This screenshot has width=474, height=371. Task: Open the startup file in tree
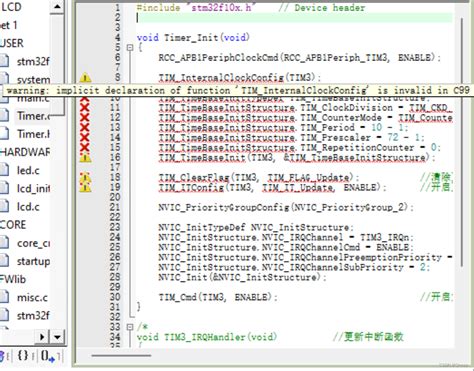click(x=33, y=261)
